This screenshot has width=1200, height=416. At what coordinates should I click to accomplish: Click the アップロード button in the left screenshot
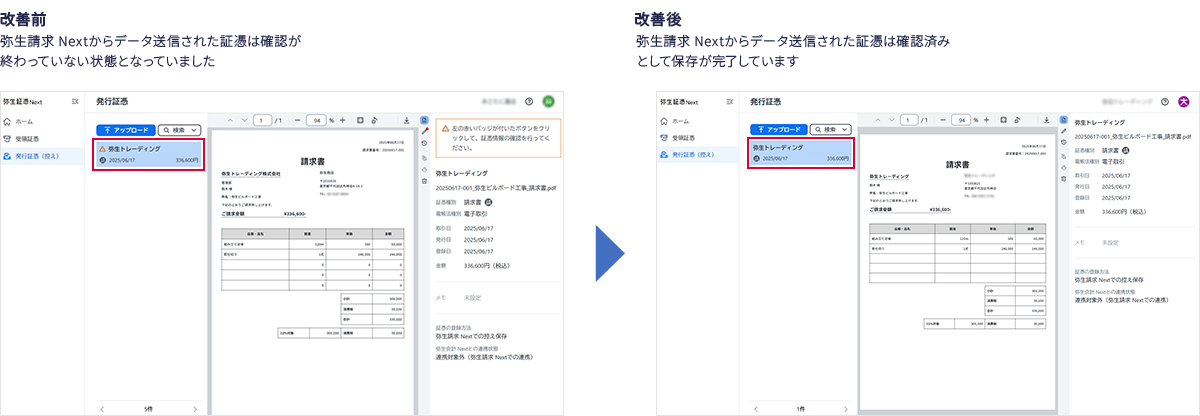coord(125,130)
